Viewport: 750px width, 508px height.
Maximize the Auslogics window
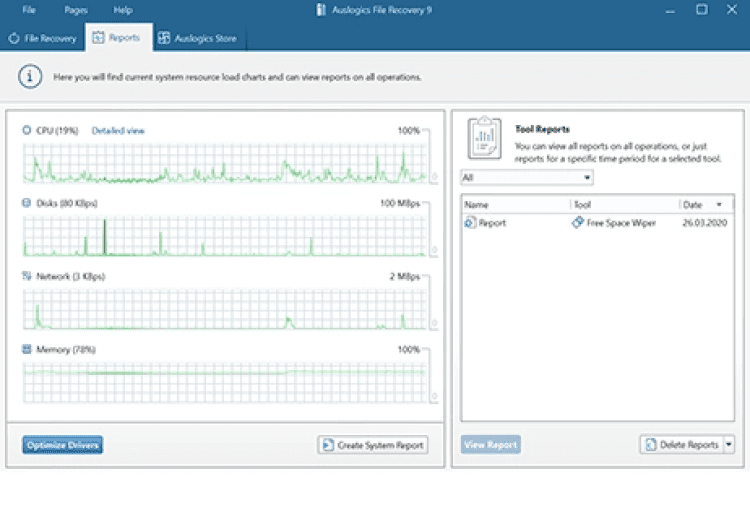coord(701,10)
